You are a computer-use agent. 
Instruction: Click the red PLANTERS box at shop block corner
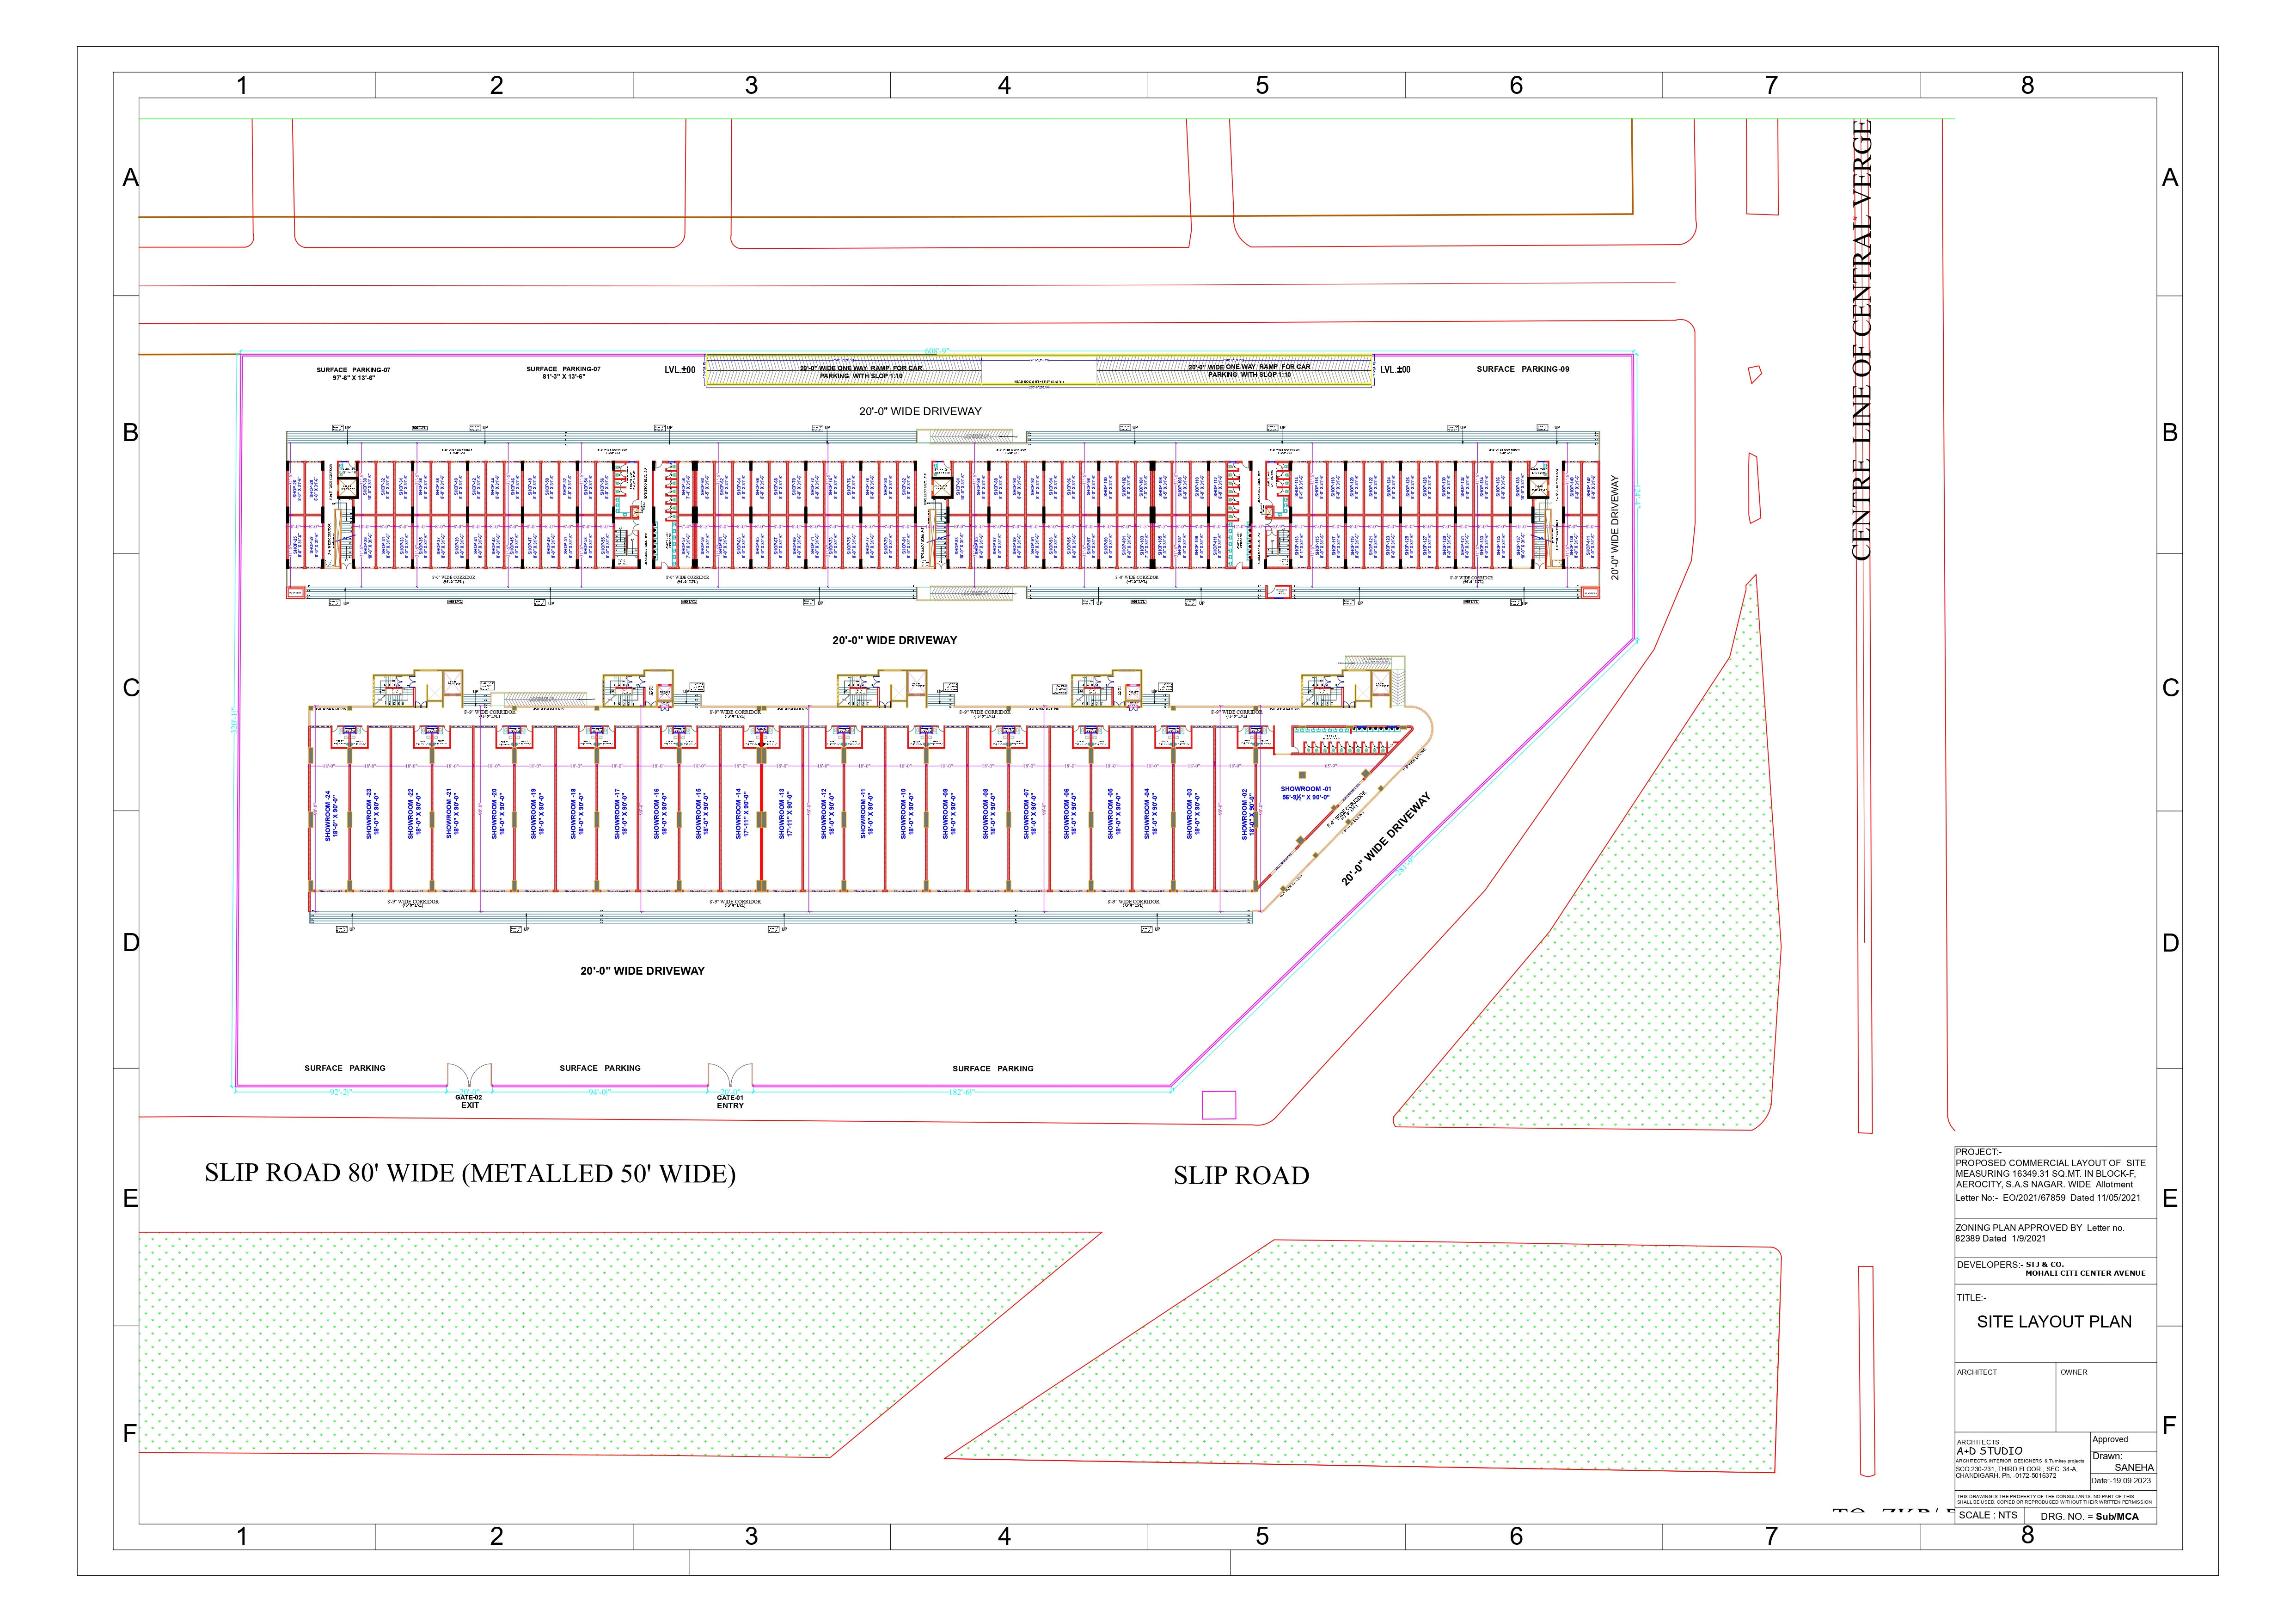295,593
